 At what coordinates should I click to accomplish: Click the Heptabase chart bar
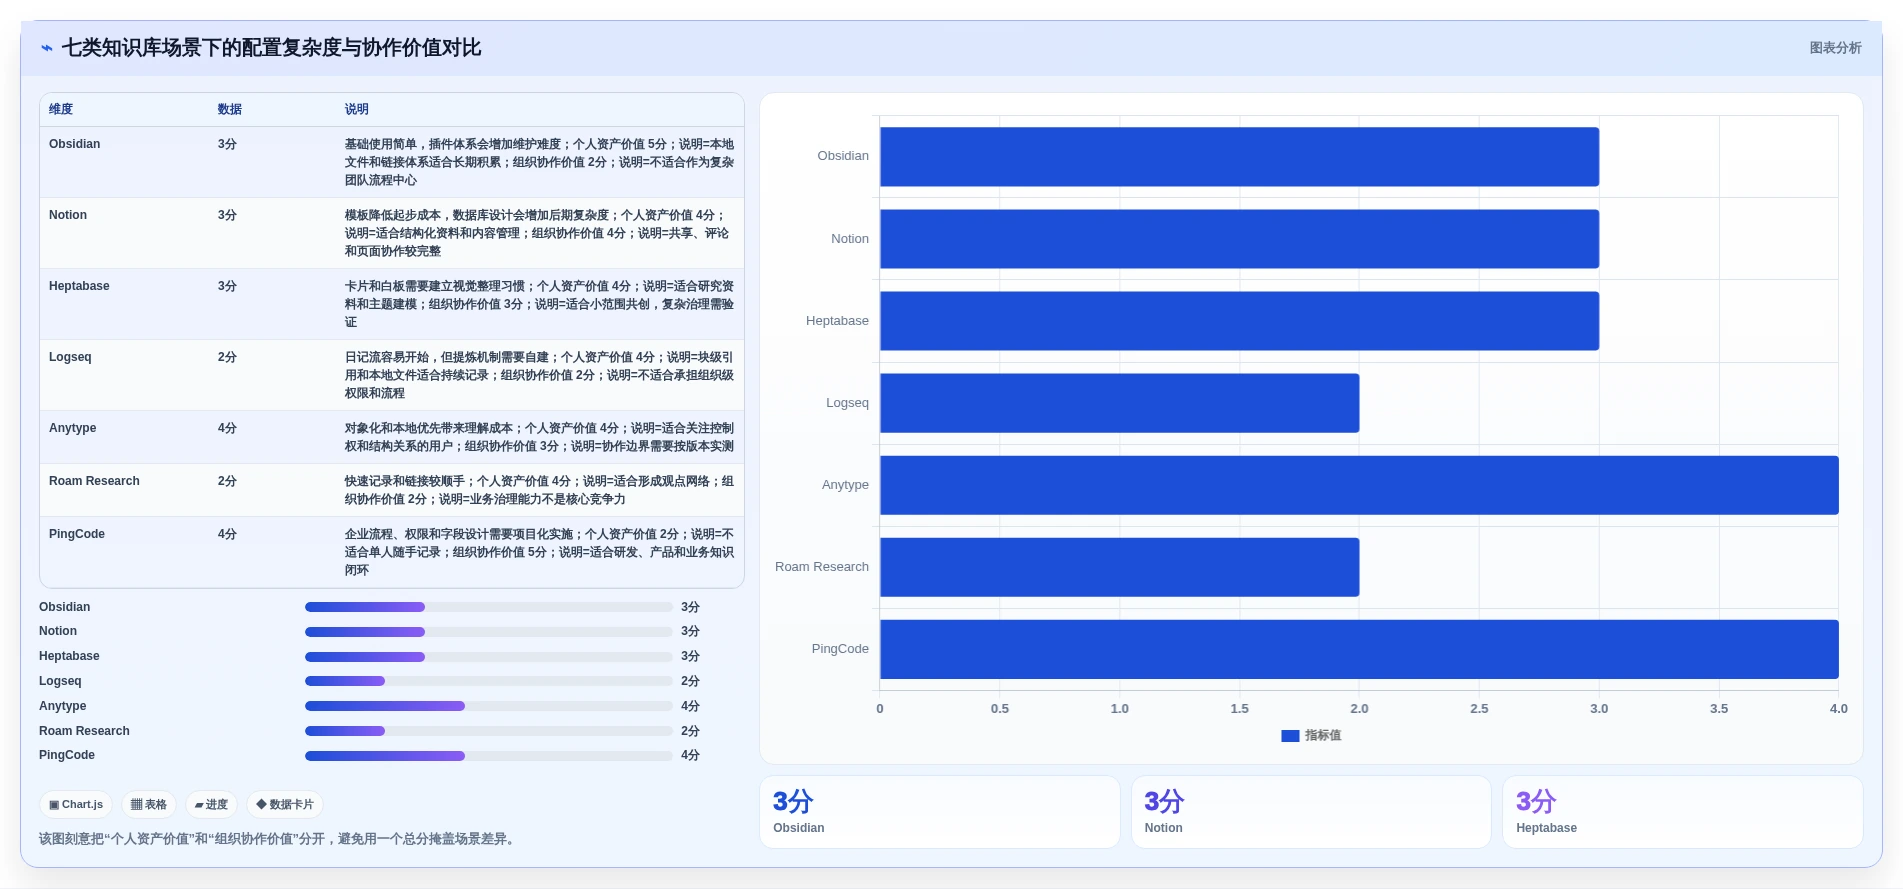pos(1239,321)
